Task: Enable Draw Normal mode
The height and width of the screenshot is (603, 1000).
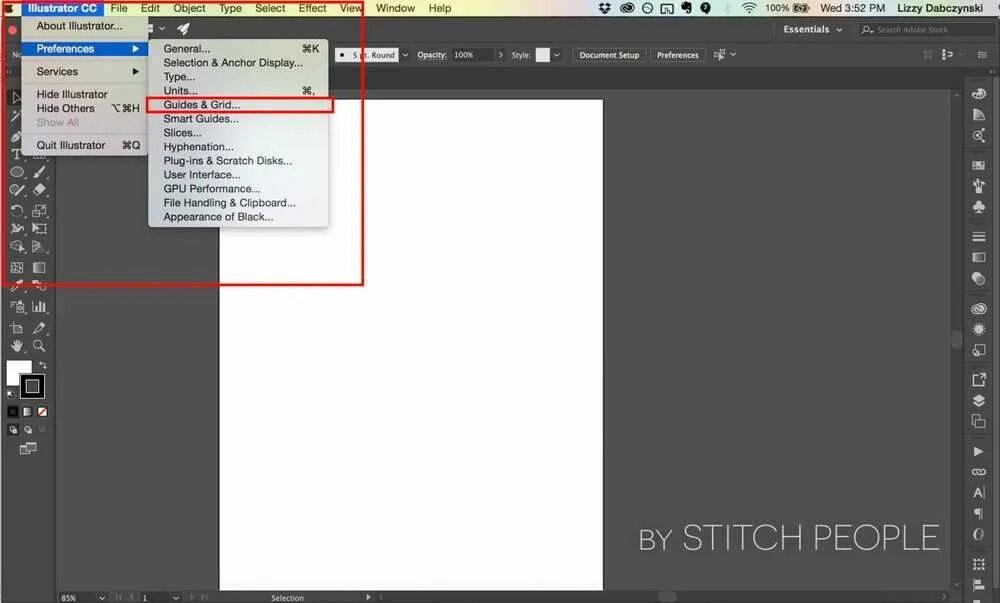Action: (x=13, y=430)
